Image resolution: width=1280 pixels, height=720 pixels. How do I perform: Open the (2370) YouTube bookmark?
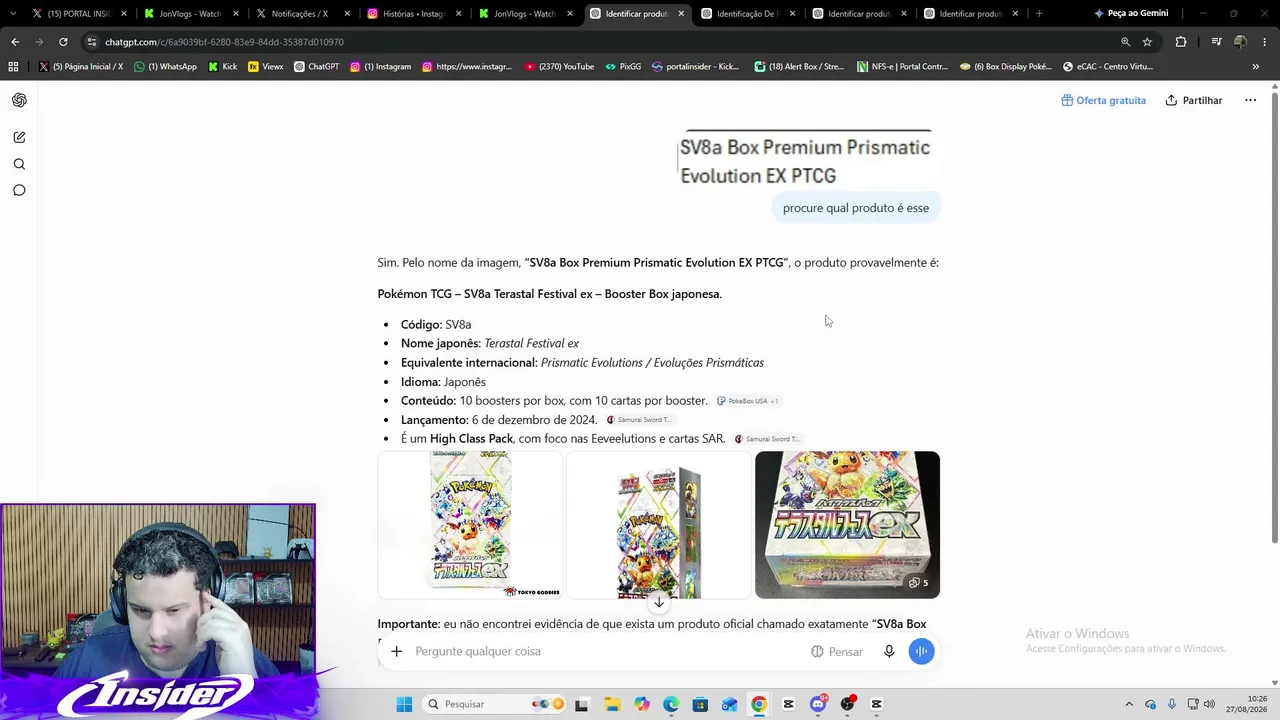coord(559,66)
